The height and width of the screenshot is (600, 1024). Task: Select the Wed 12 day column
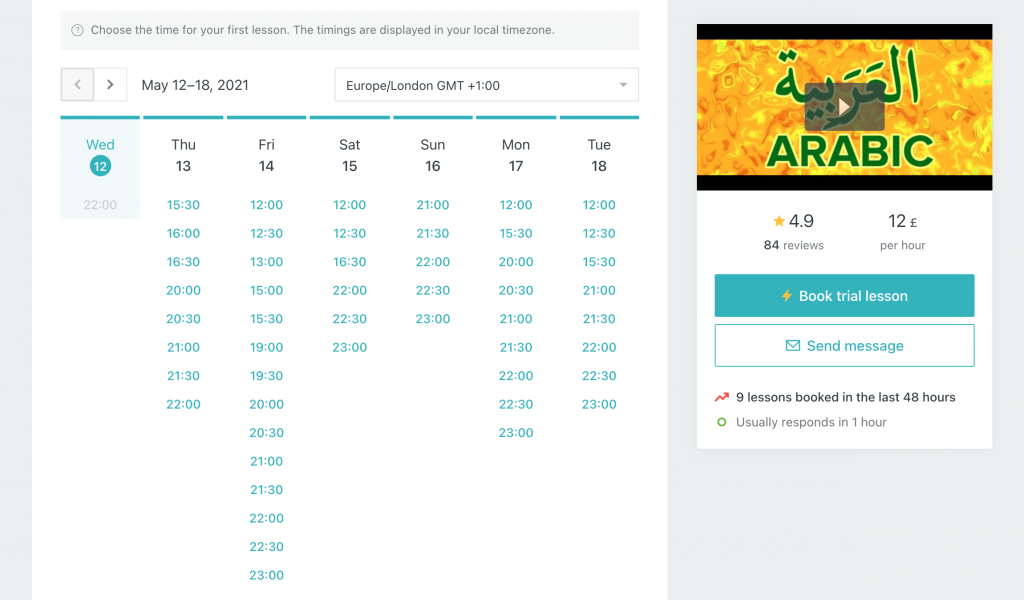click(100, 155)
